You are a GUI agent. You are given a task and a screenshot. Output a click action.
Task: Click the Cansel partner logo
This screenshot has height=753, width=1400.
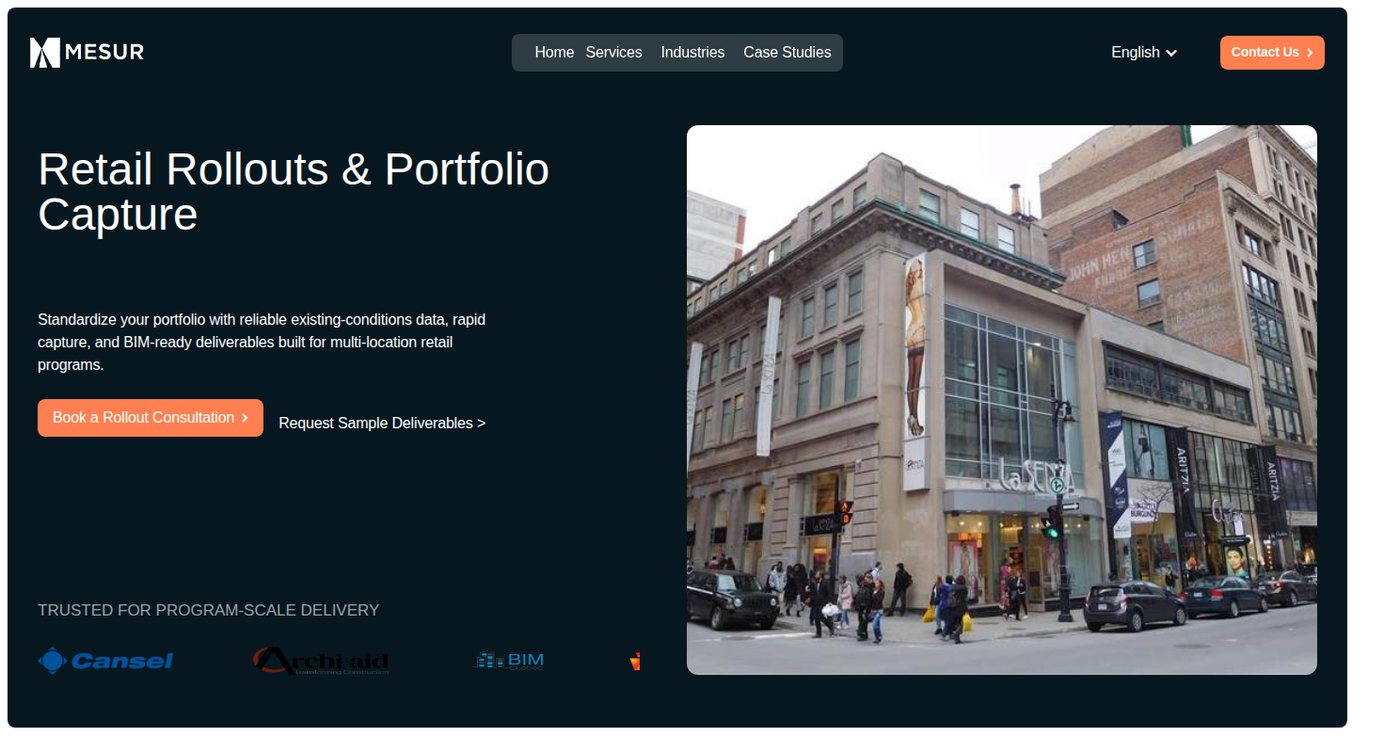pos(105,661)
